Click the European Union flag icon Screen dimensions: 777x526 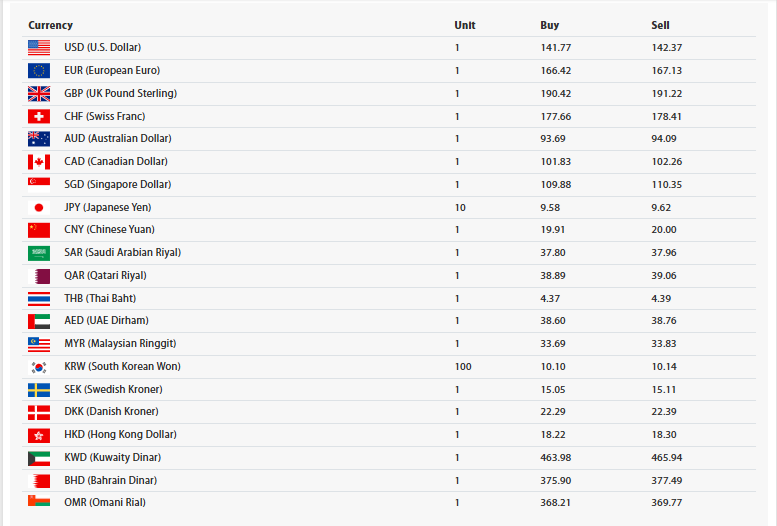pyautogui.click(x=39, y=71)
